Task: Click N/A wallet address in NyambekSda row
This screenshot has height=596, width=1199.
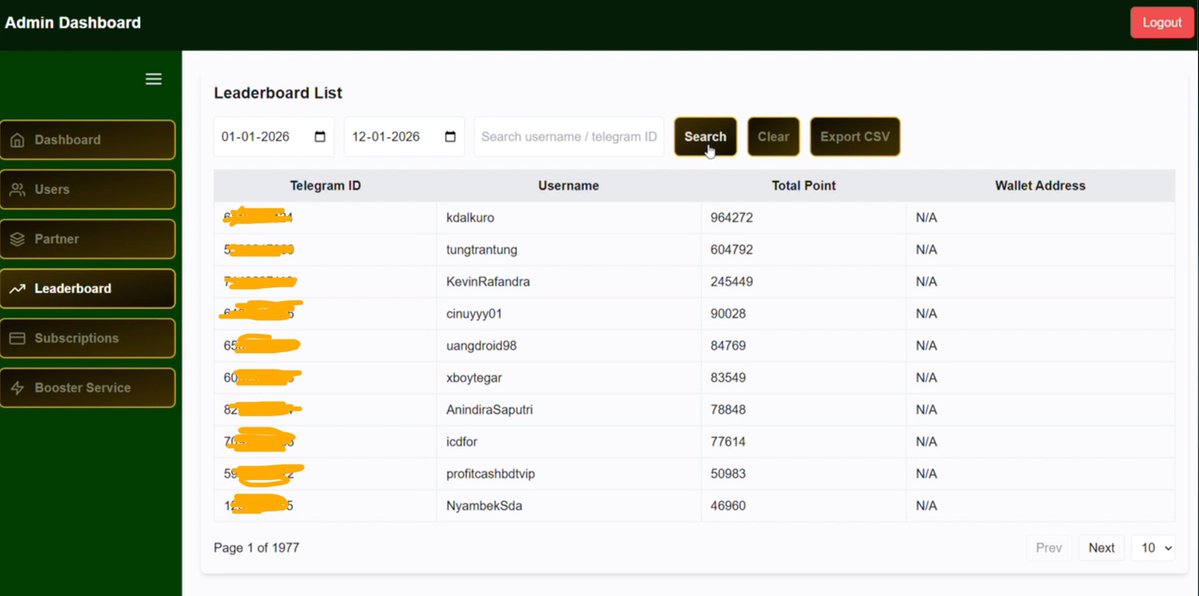Action: click(x=926, y=506)
